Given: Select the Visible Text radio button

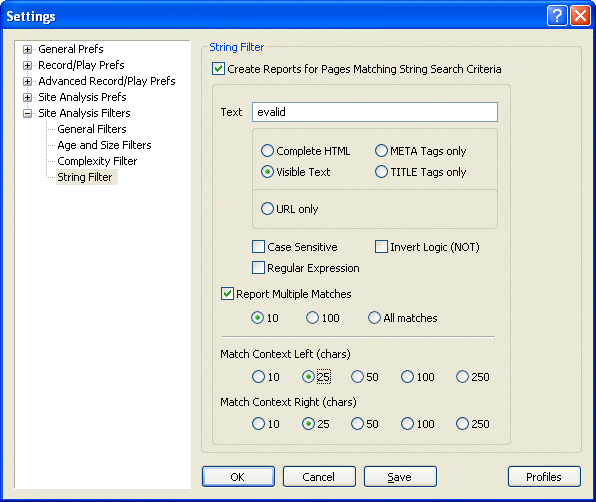Looking at the screenshot, I should pyautogui.click(x=267, y=172).
